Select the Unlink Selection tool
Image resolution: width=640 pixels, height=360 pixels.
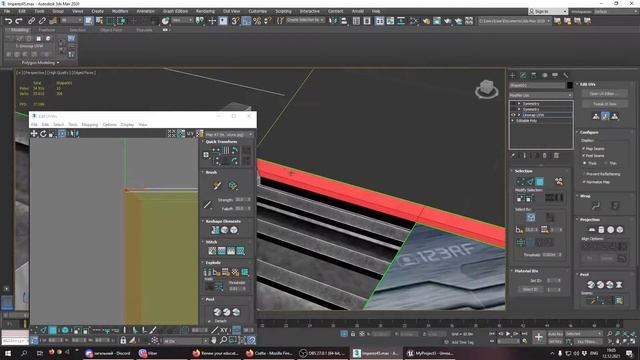coord(42,21)
